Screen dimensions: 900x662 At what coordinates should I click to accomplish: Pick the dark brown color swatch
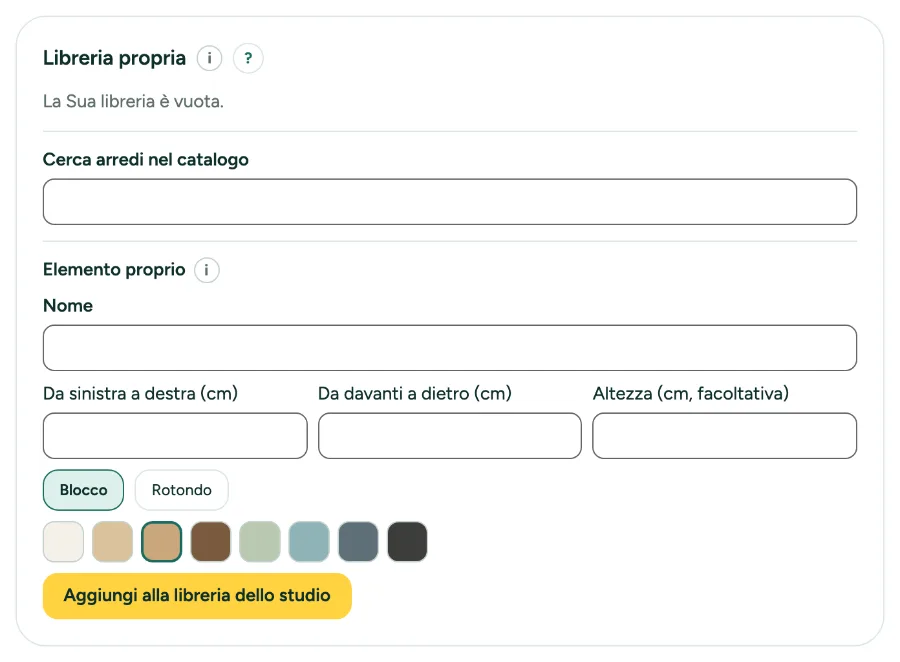[x=211, y=541]
